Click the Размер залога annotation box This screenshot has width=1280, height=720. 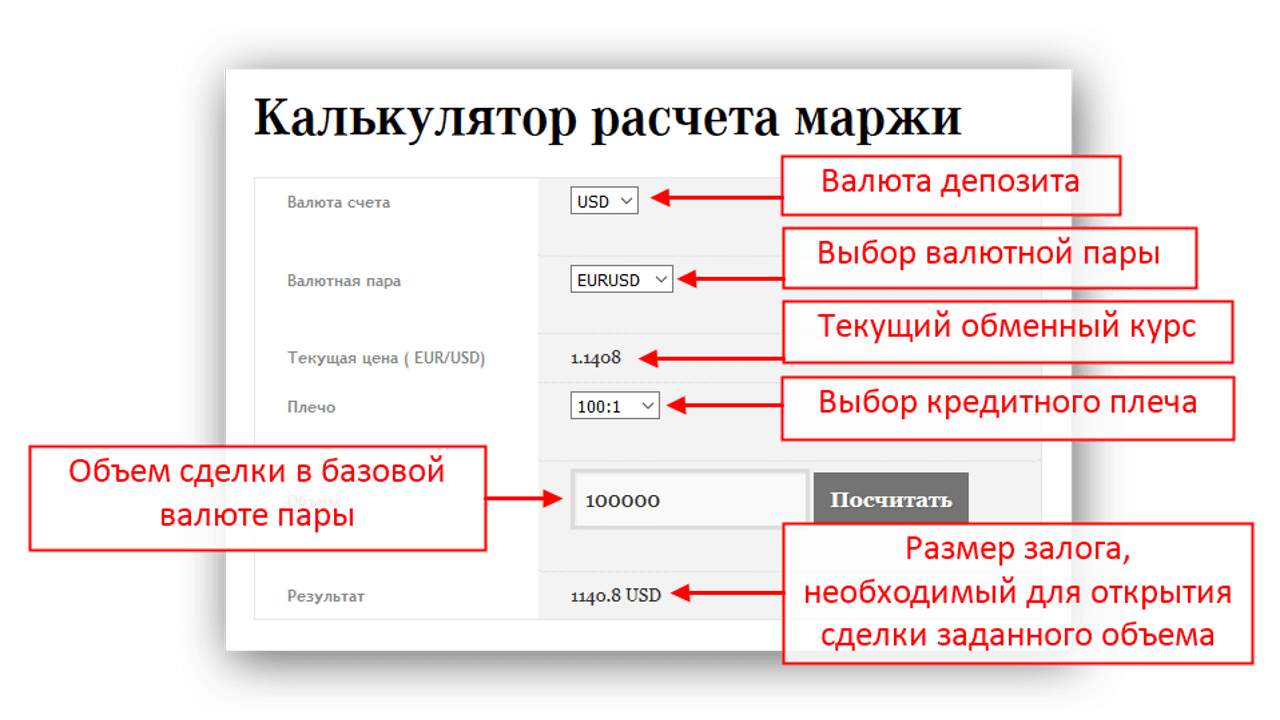pyautogui.click(x=1017, y=592)
